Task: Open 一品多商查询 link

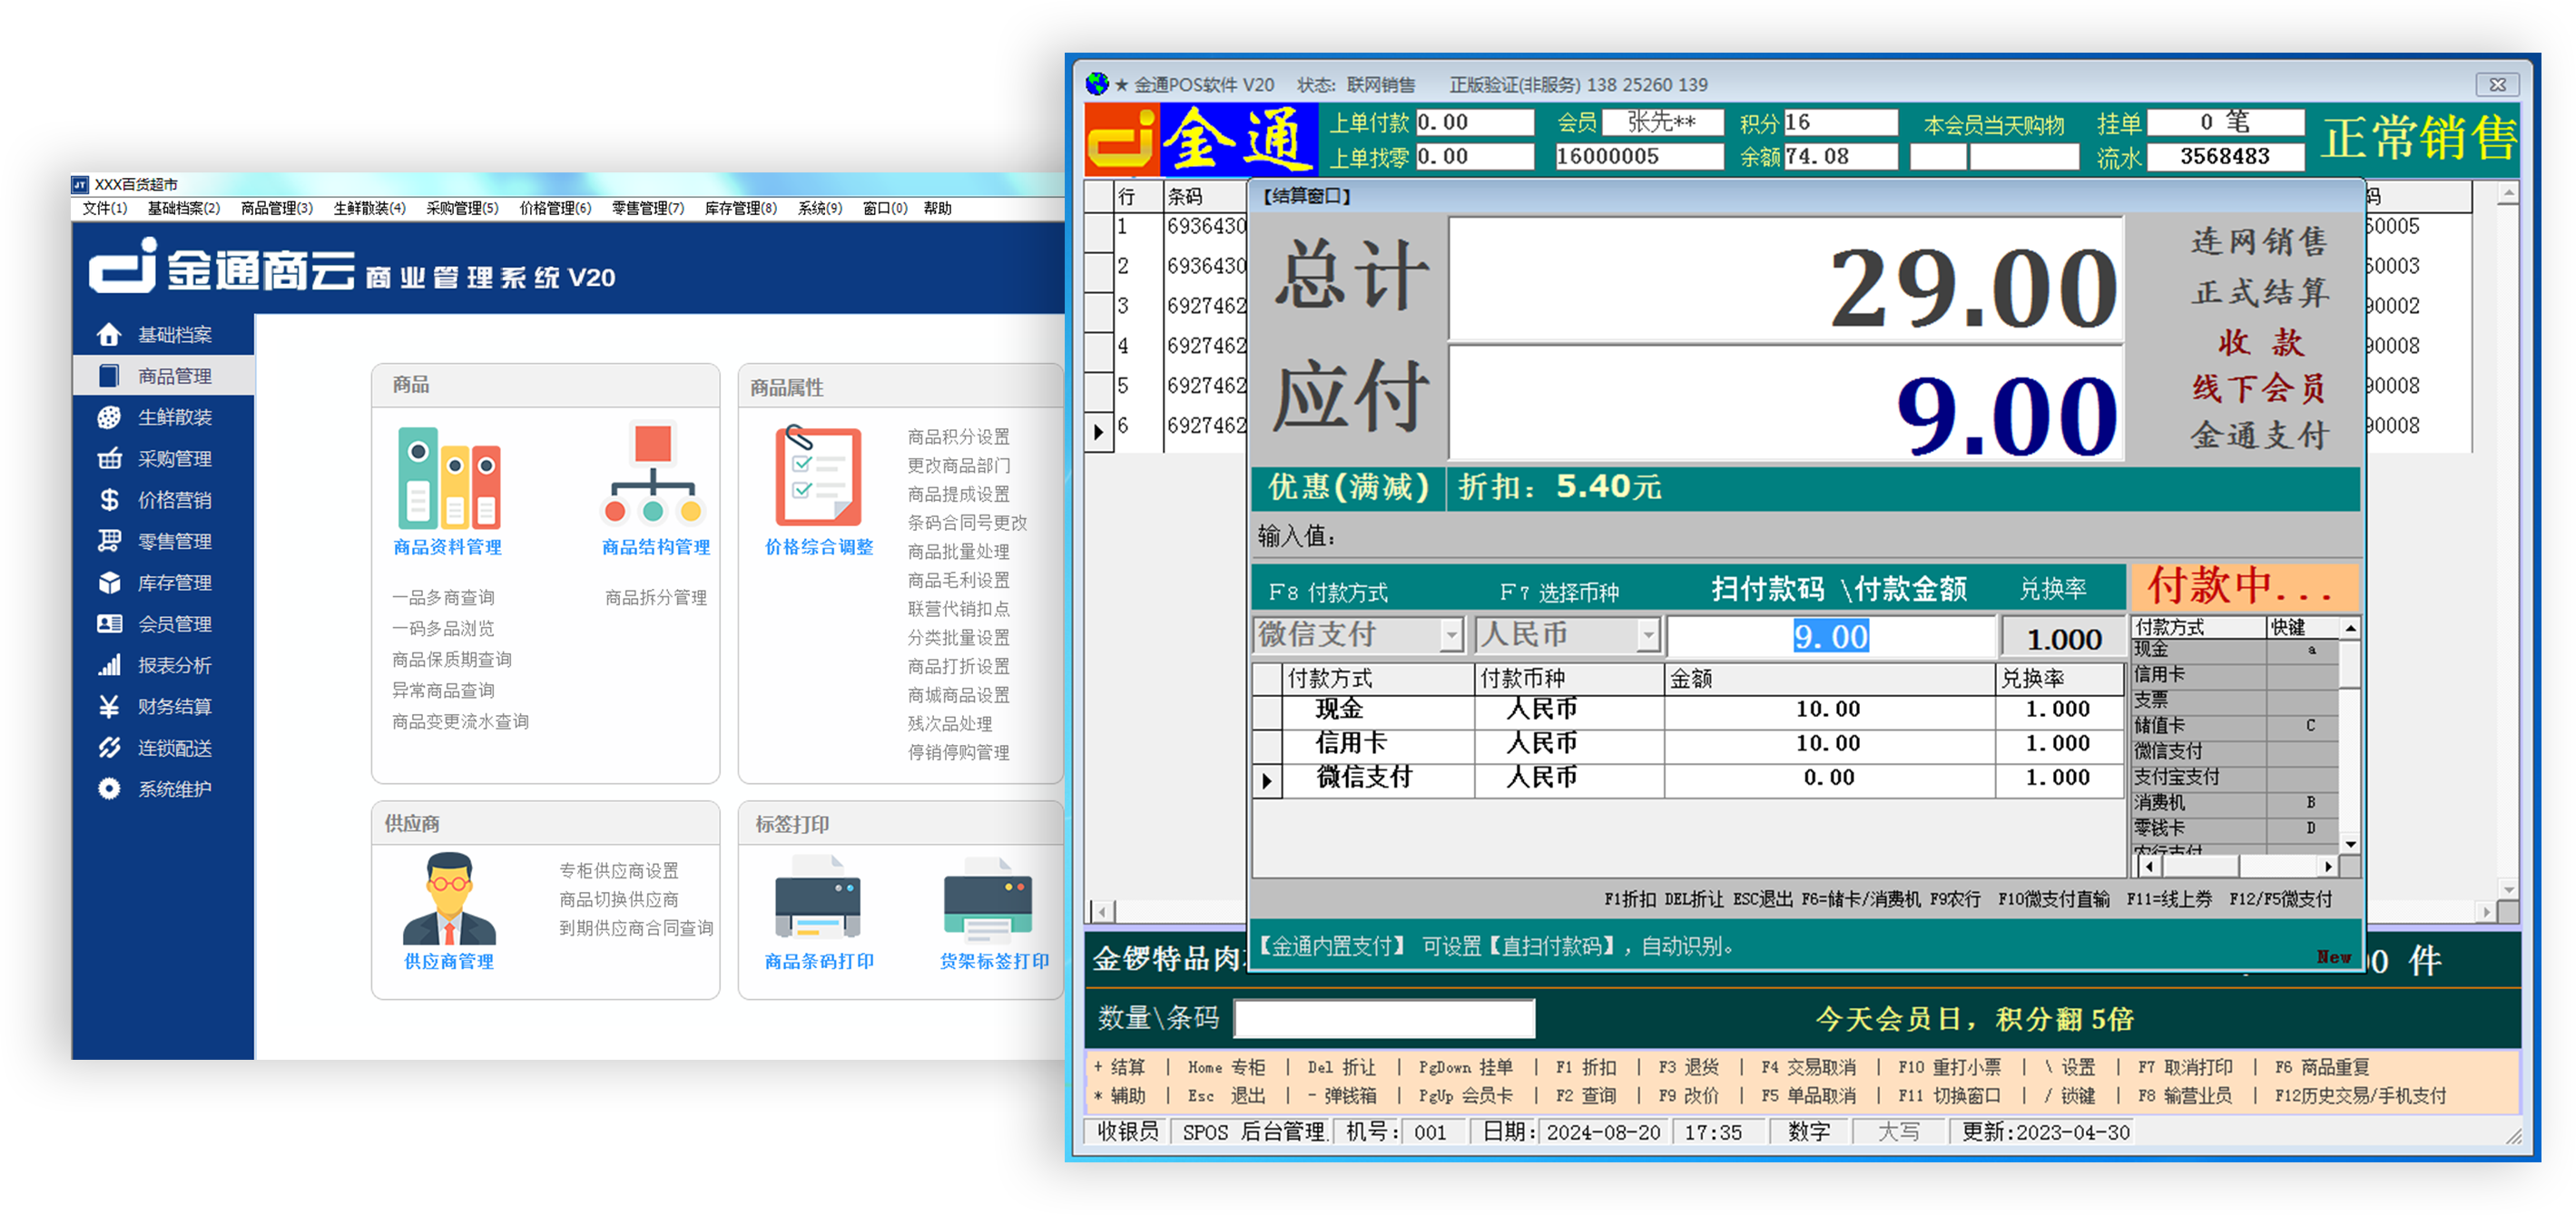Action: point(444,597)
